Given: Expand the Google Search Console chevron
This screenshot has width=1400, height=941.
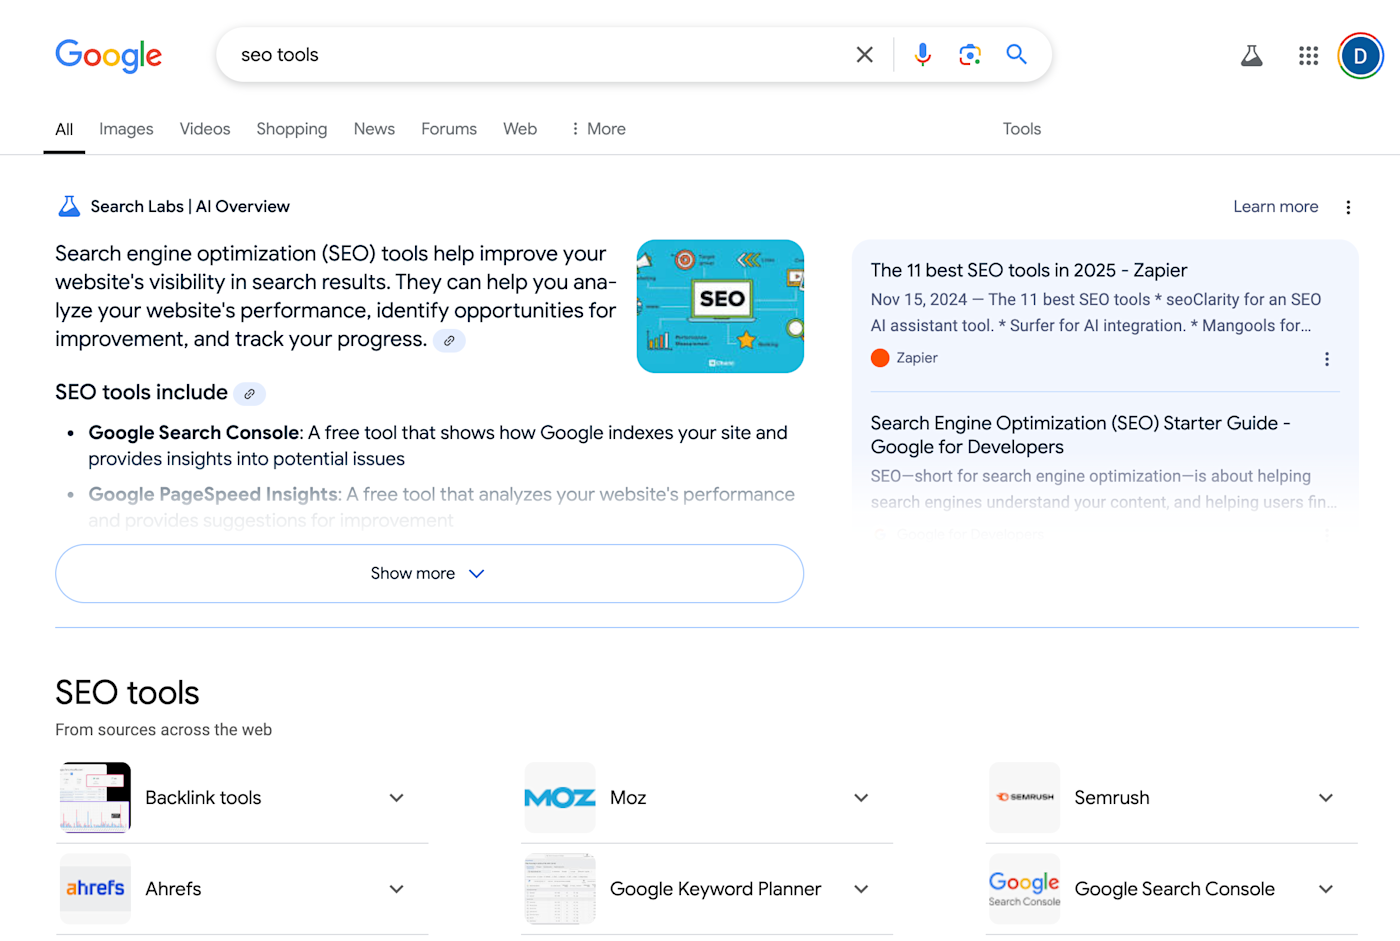Looking at the screenshot, I should 1326,889.
